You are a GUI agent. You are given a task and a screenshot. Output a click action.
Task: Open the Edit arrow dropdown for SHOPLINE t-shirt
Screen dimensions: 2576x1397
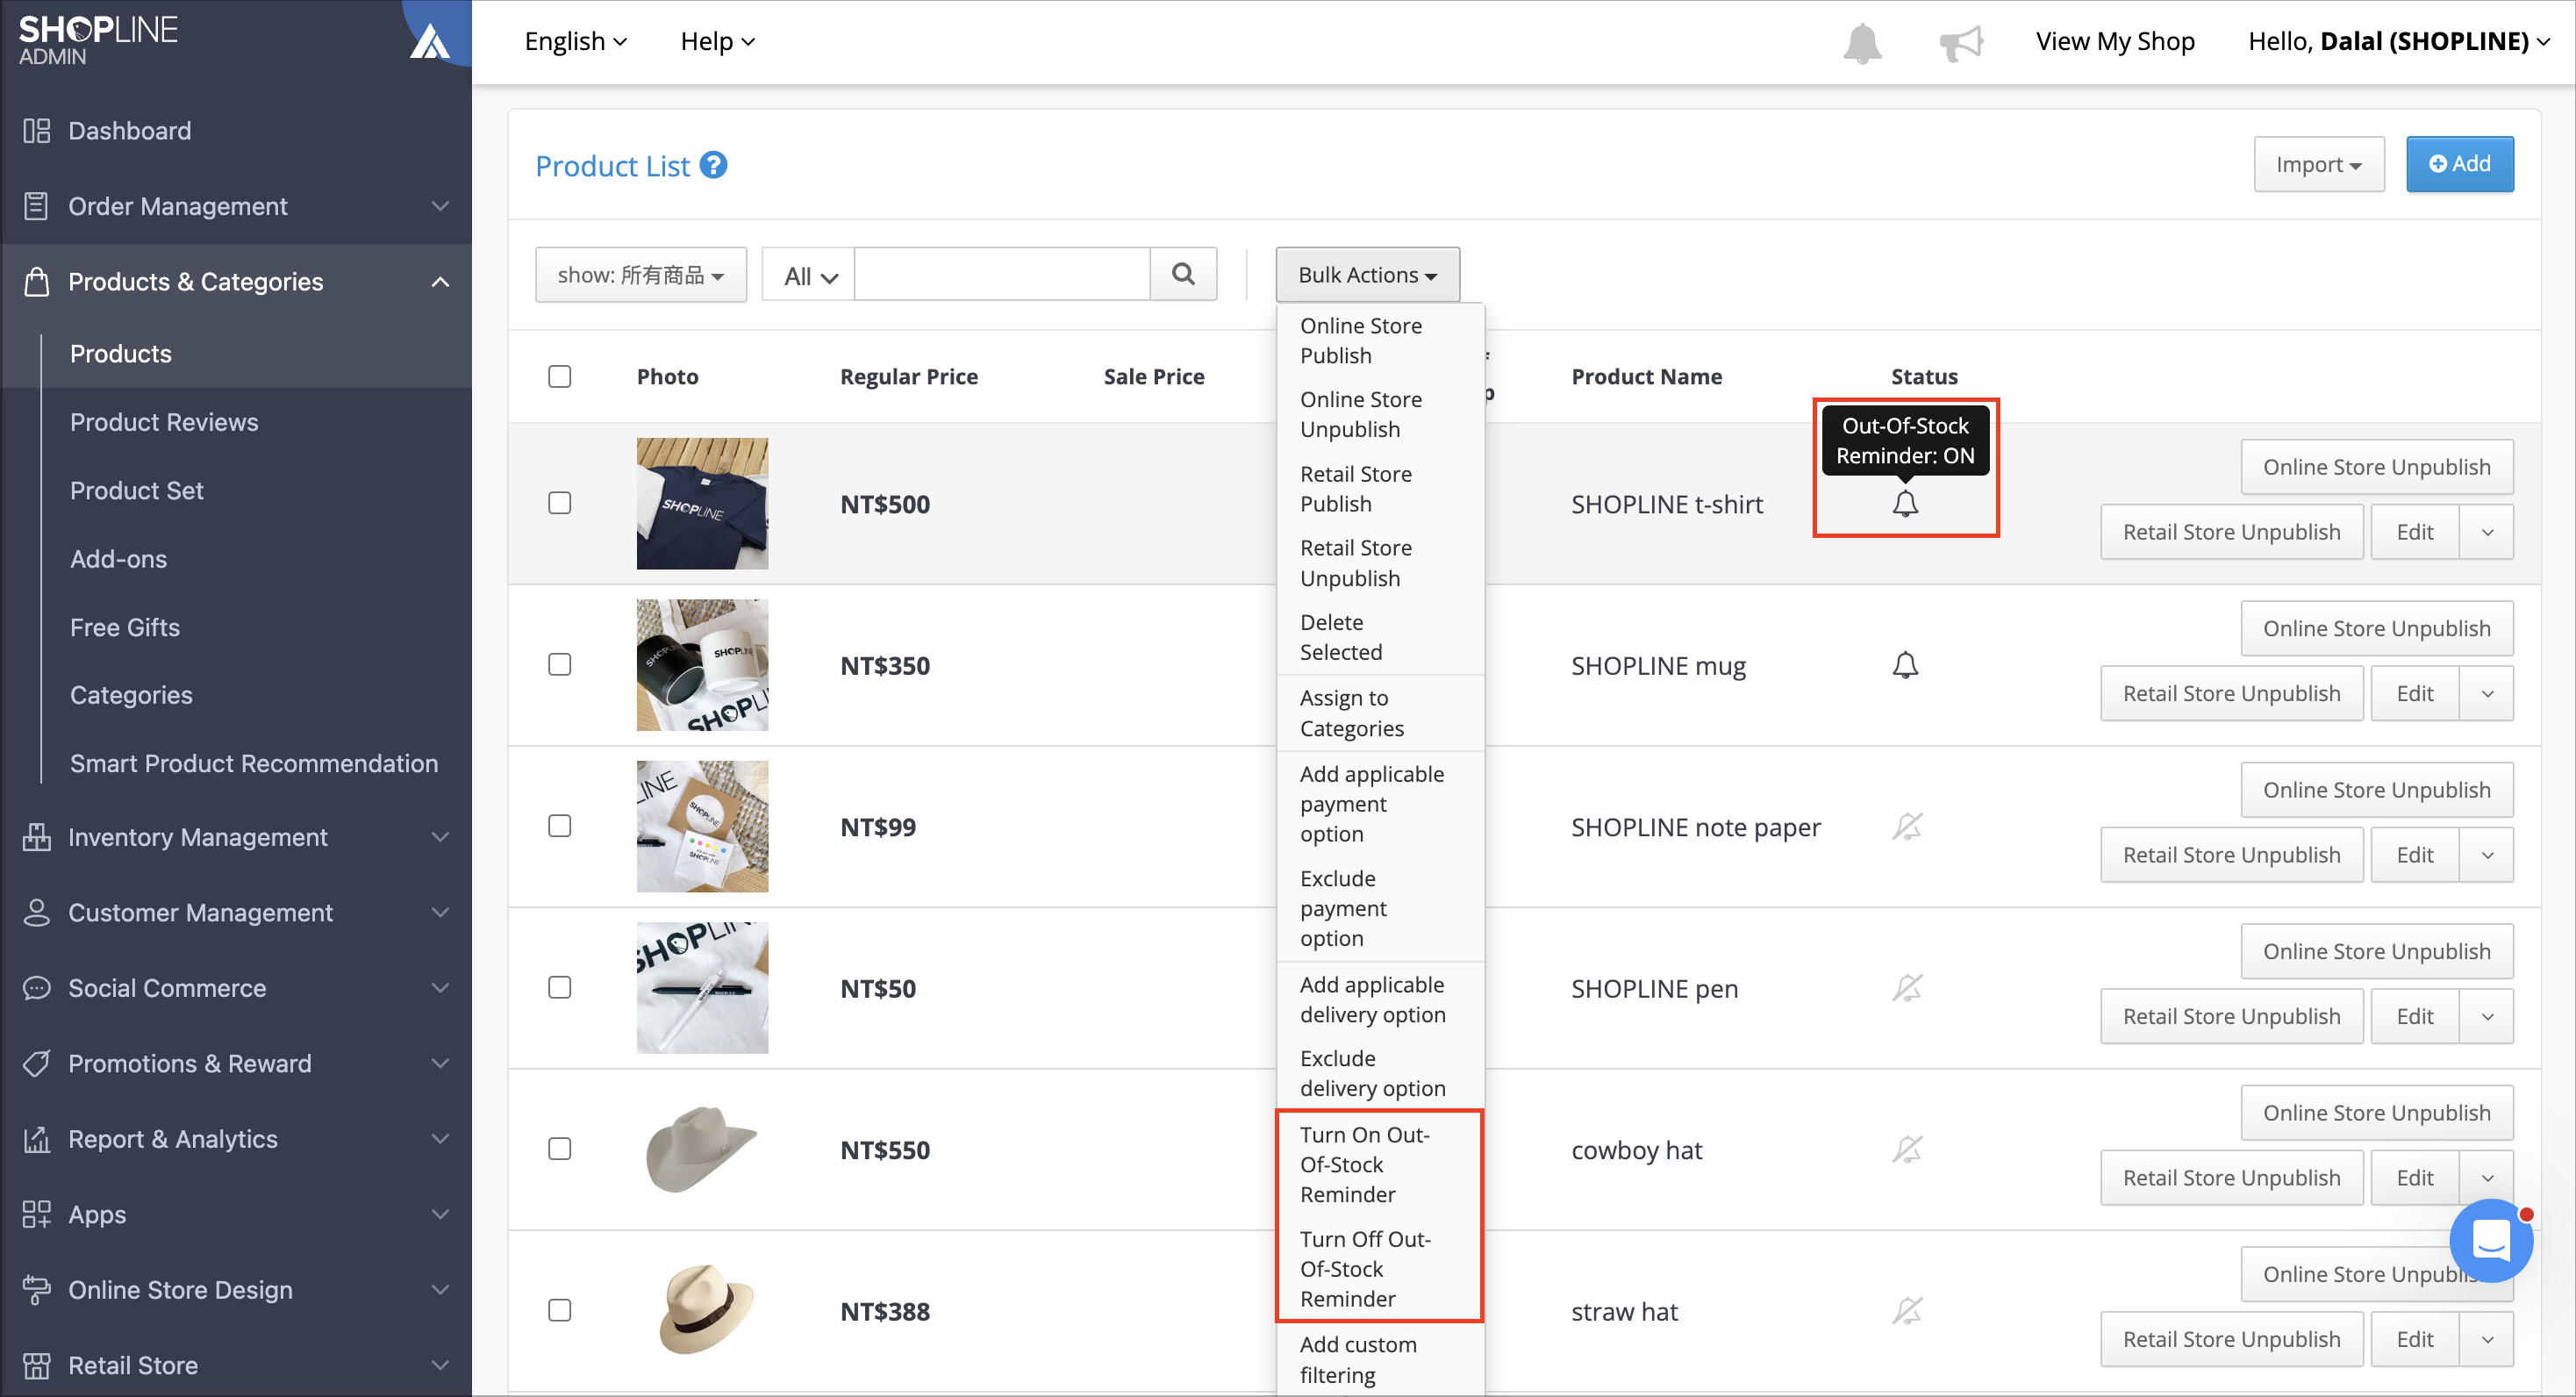(2487, 532)
